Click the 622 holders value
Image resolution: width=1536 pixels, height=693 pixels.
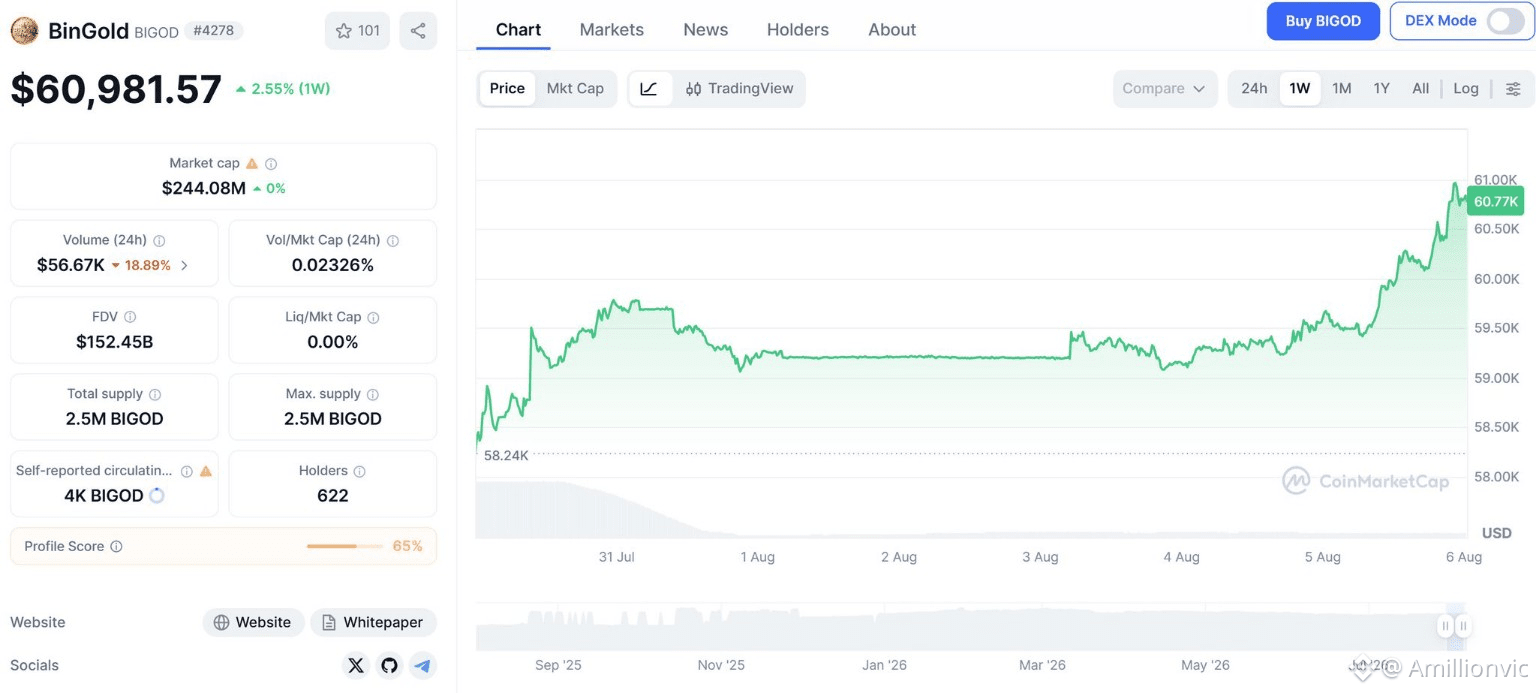333,496
